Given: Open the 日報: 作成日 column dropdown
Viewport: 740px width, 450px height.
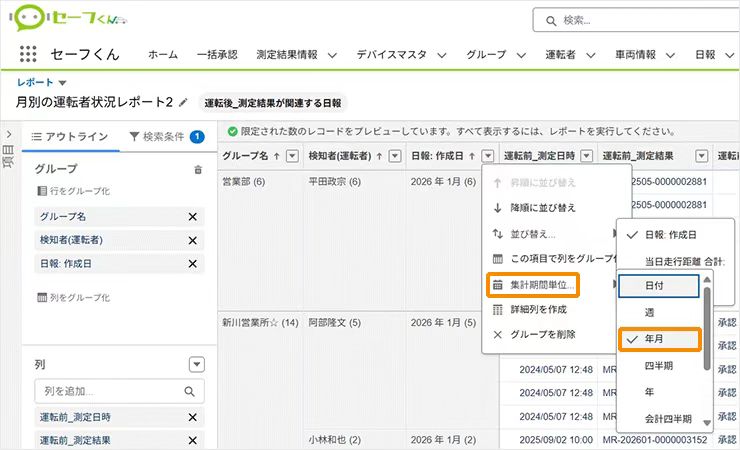Looking at the screenshot, I should [x=488, y=156].
